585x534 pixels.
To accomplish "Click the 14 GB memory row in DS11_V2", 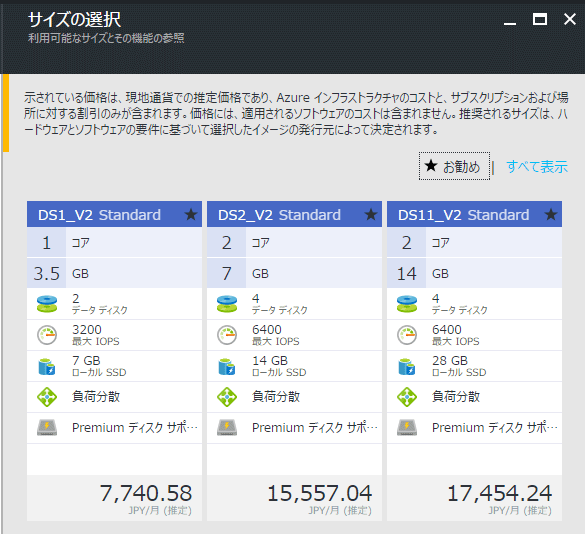I will tap(474, 274).
